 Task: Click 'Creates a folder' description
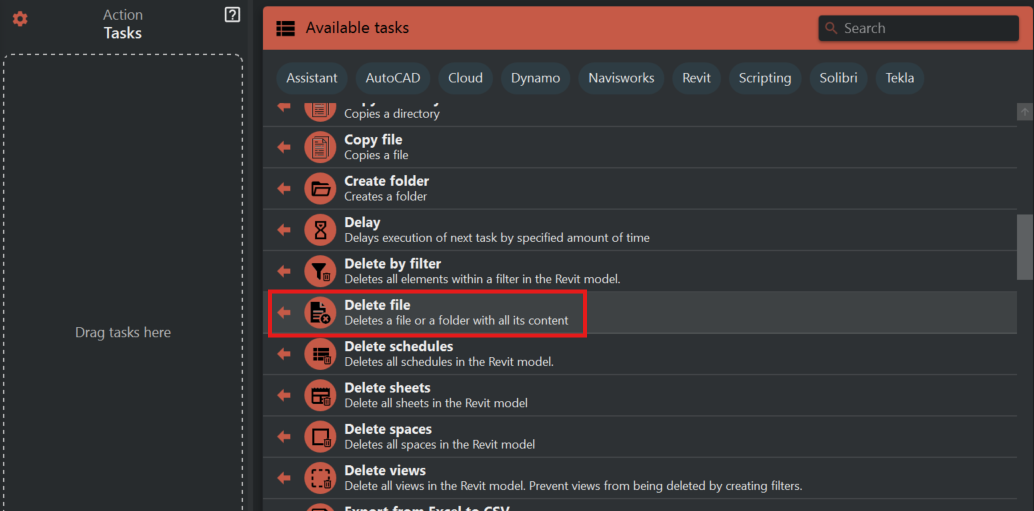[385, 196]
